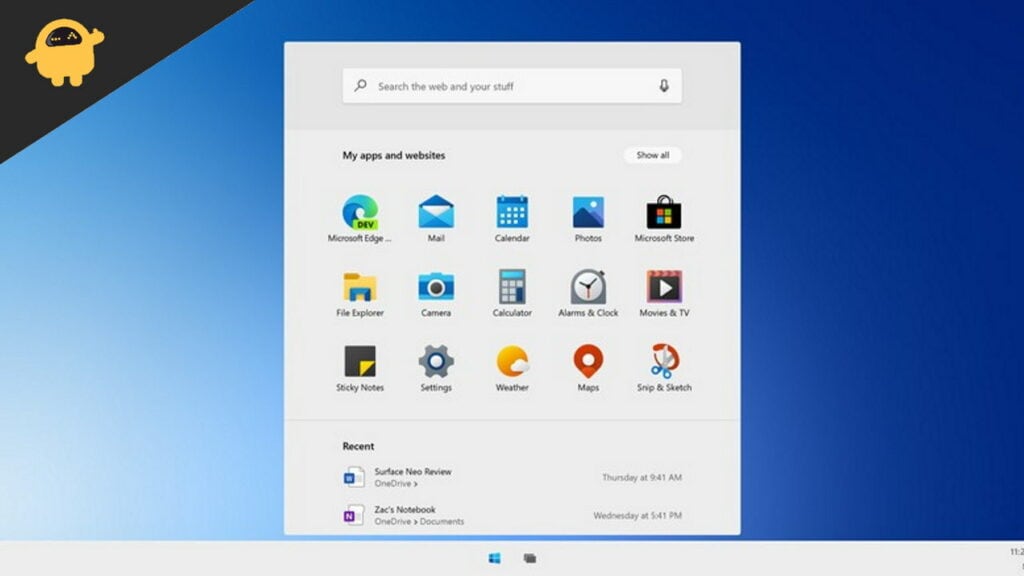Image resolution: width=1024 pixels, height=576 pixels.
Task: Open Sticky Notes
Action: point(359,362)
